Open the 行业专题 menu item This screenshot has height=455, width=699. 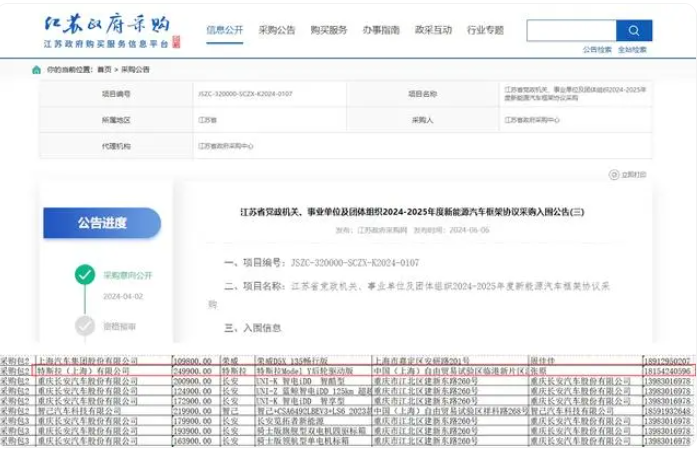485,30
